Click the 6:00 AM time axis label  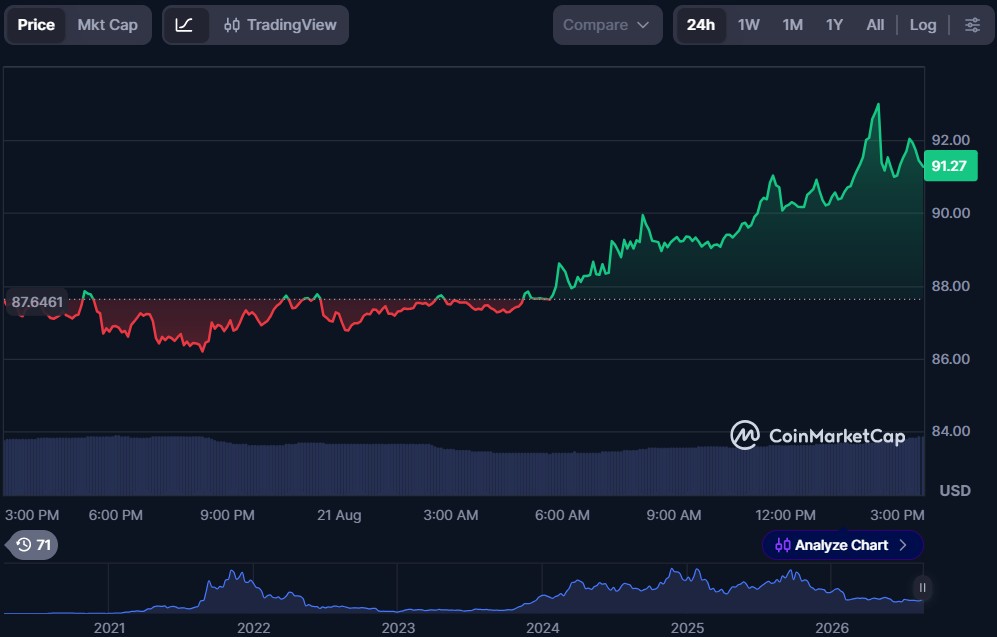point(562,515)
